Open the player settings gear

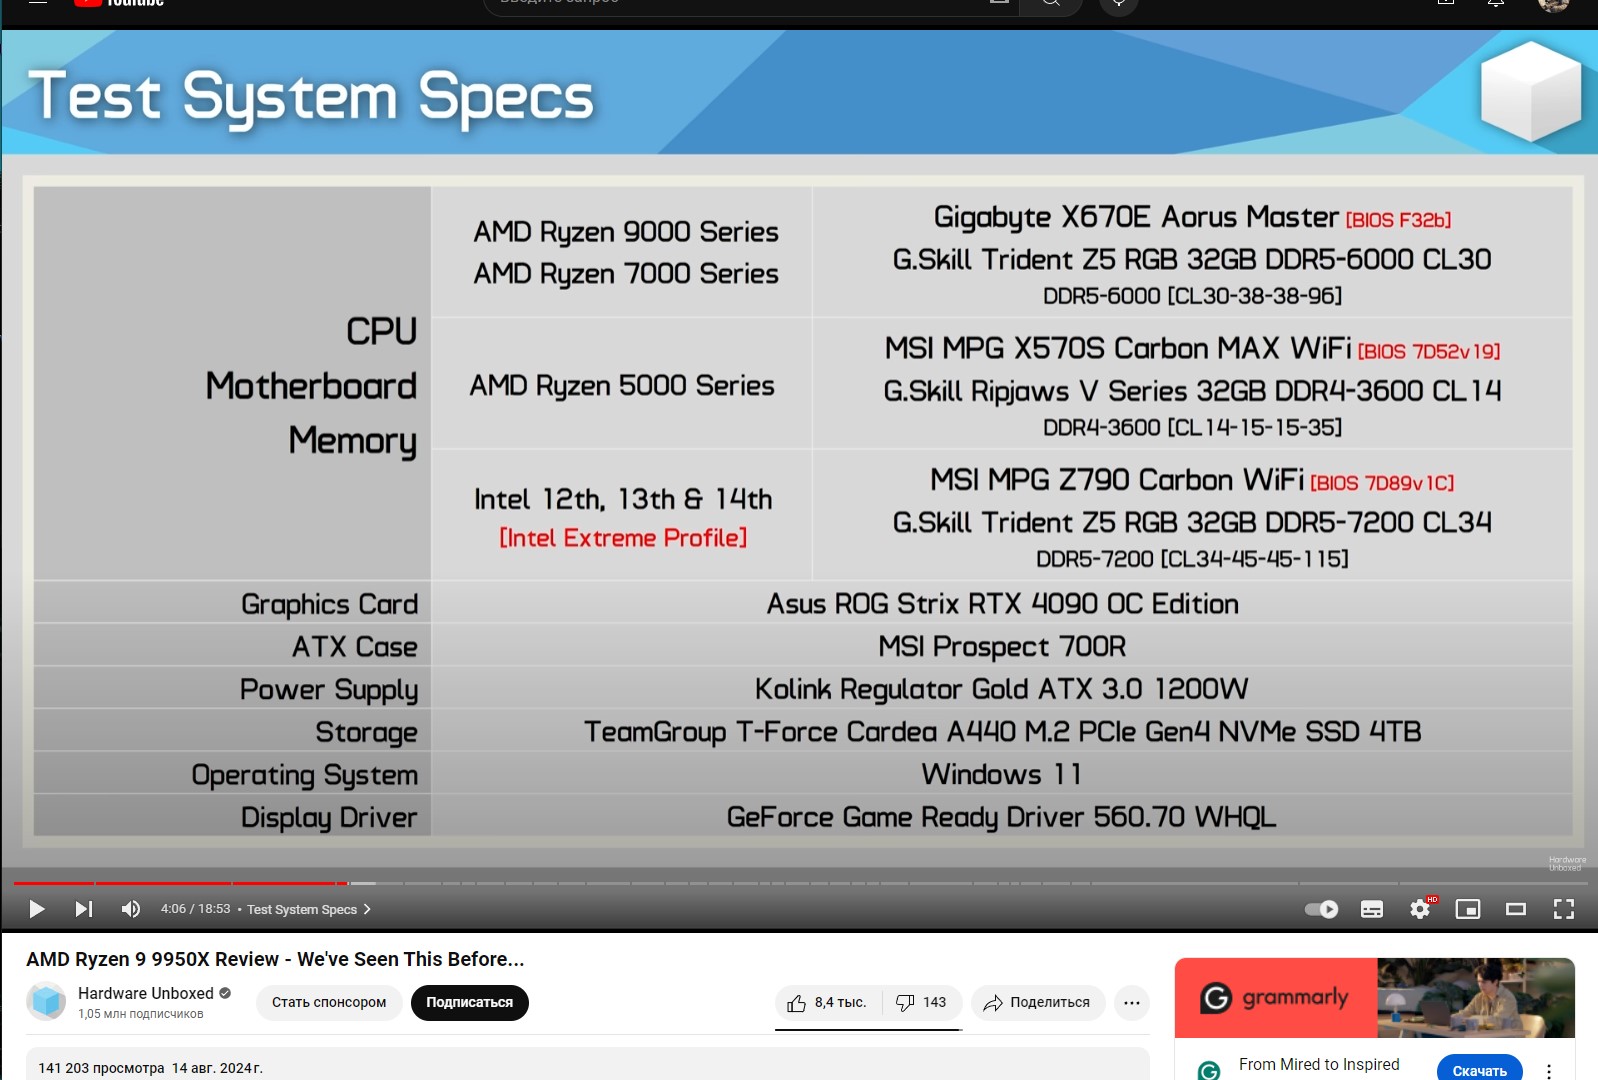[1420, 909]
